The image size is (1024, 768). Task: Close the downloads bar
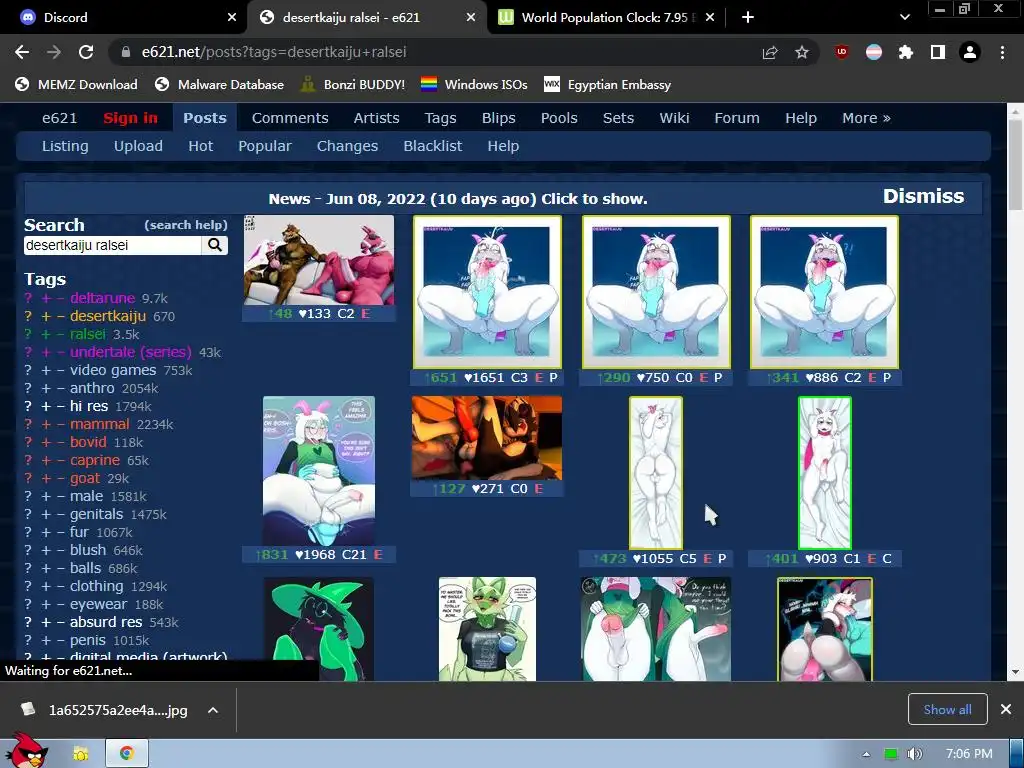pyautogui.click(x=1006, y=709)
